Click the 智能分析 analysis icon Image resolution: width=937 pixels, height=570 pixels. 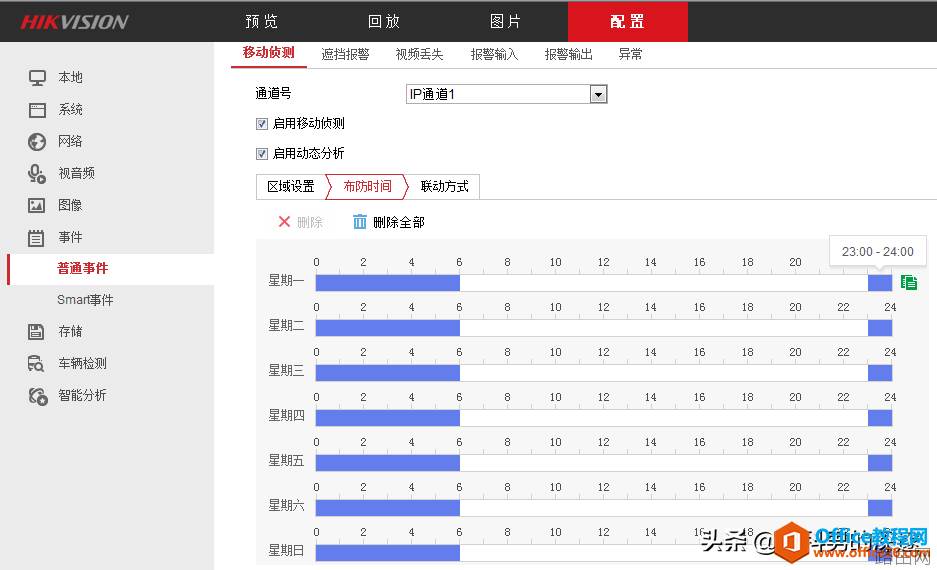point(38,396)
